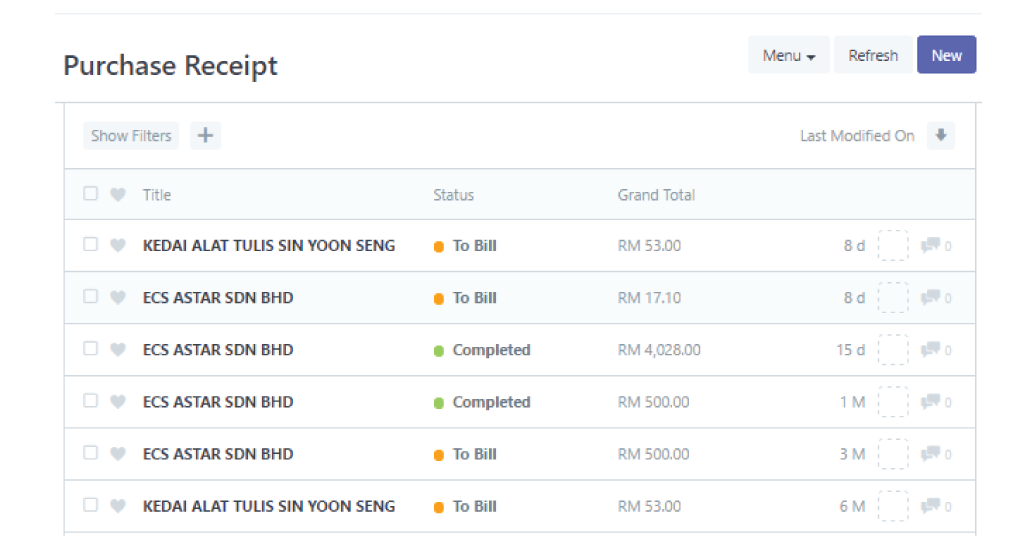
Task: Tick checkbox for first KEDAI ALAT TULIS row
Action: pos(90,244)
